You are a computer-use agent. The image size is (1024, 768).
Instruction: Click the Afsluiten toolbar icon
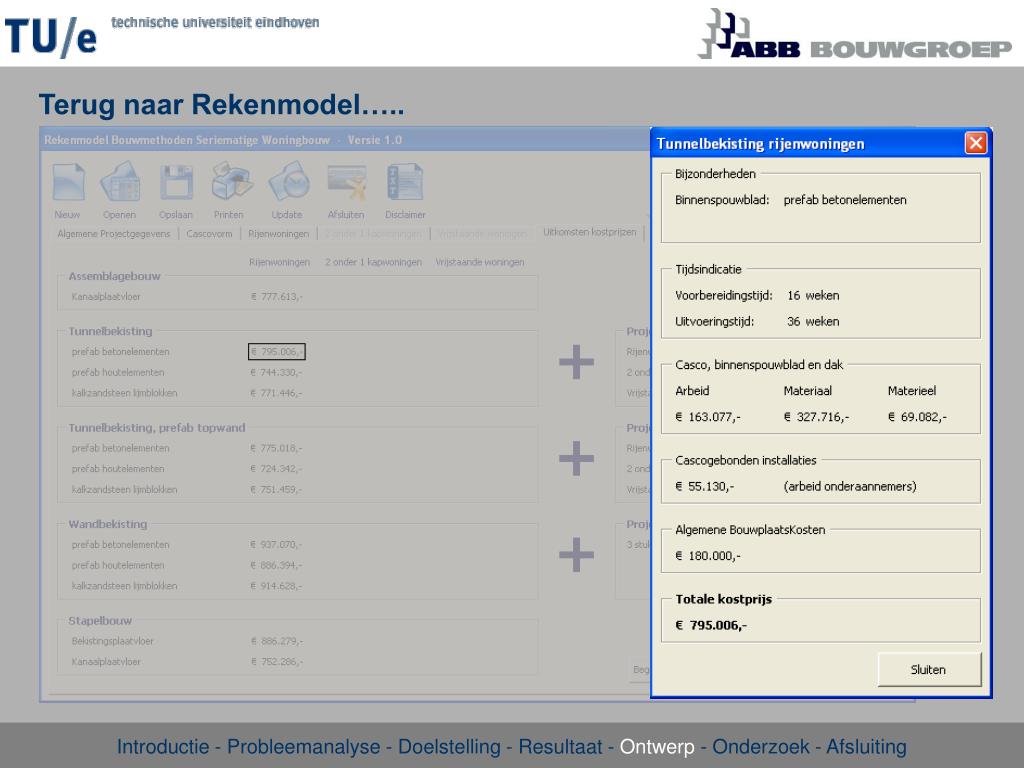pyautogui.click(x=346, y=184)
